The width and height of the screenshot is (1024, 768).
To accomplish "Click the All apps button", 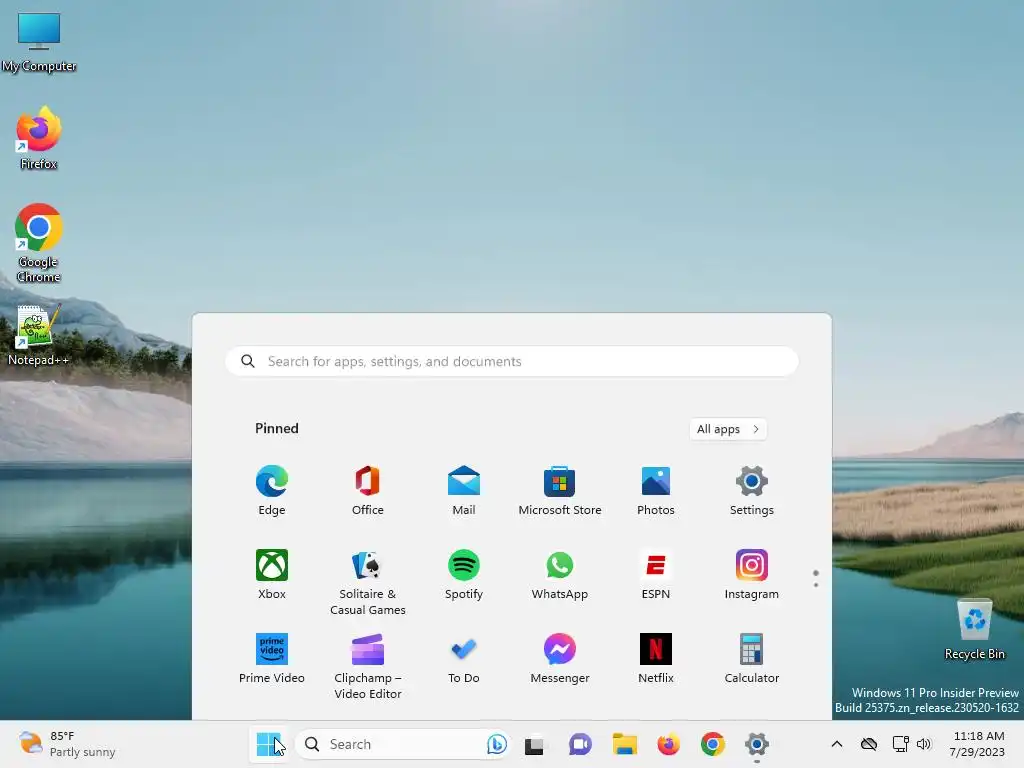I will pyautogui.click(x=728, y=429).
